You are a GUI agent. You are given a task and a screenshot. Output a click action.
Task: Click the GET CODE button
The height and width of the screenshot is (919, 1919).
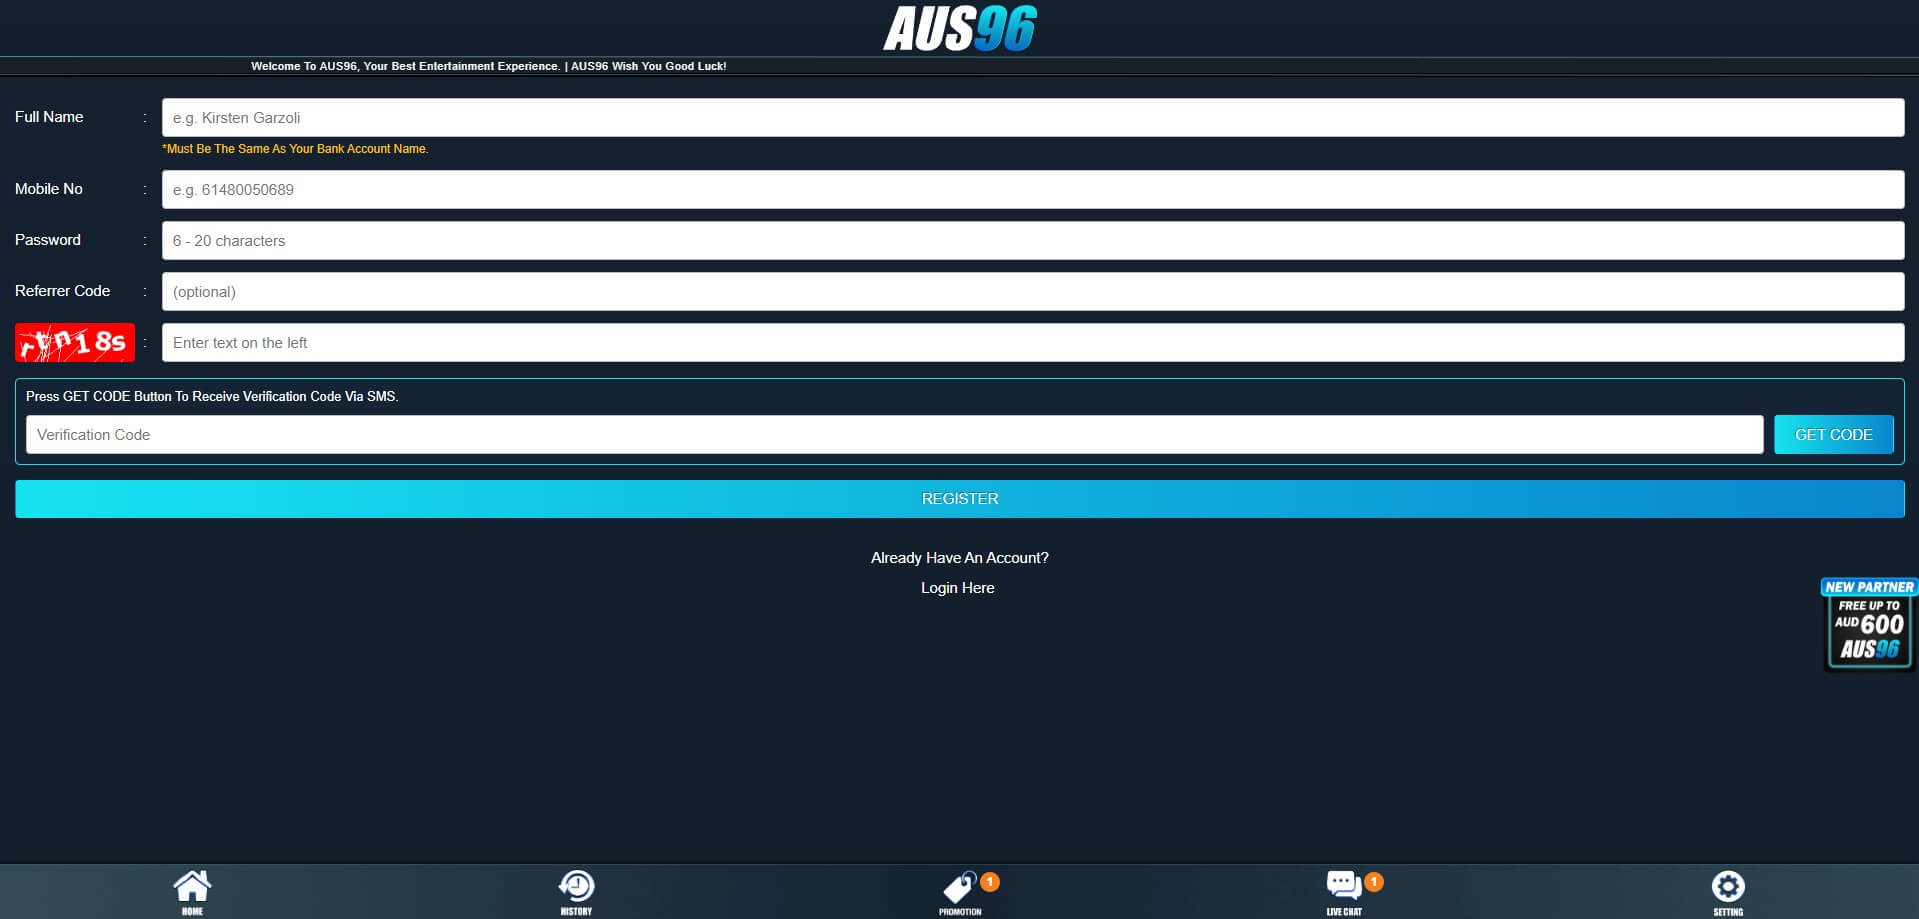(1834, 434)
